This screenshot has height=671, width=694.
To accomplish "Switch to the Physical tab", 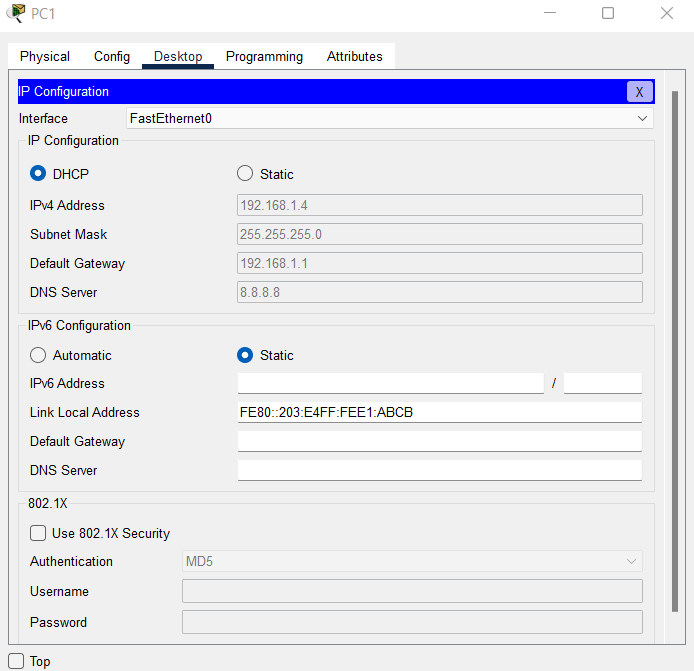I will point(45,57).
